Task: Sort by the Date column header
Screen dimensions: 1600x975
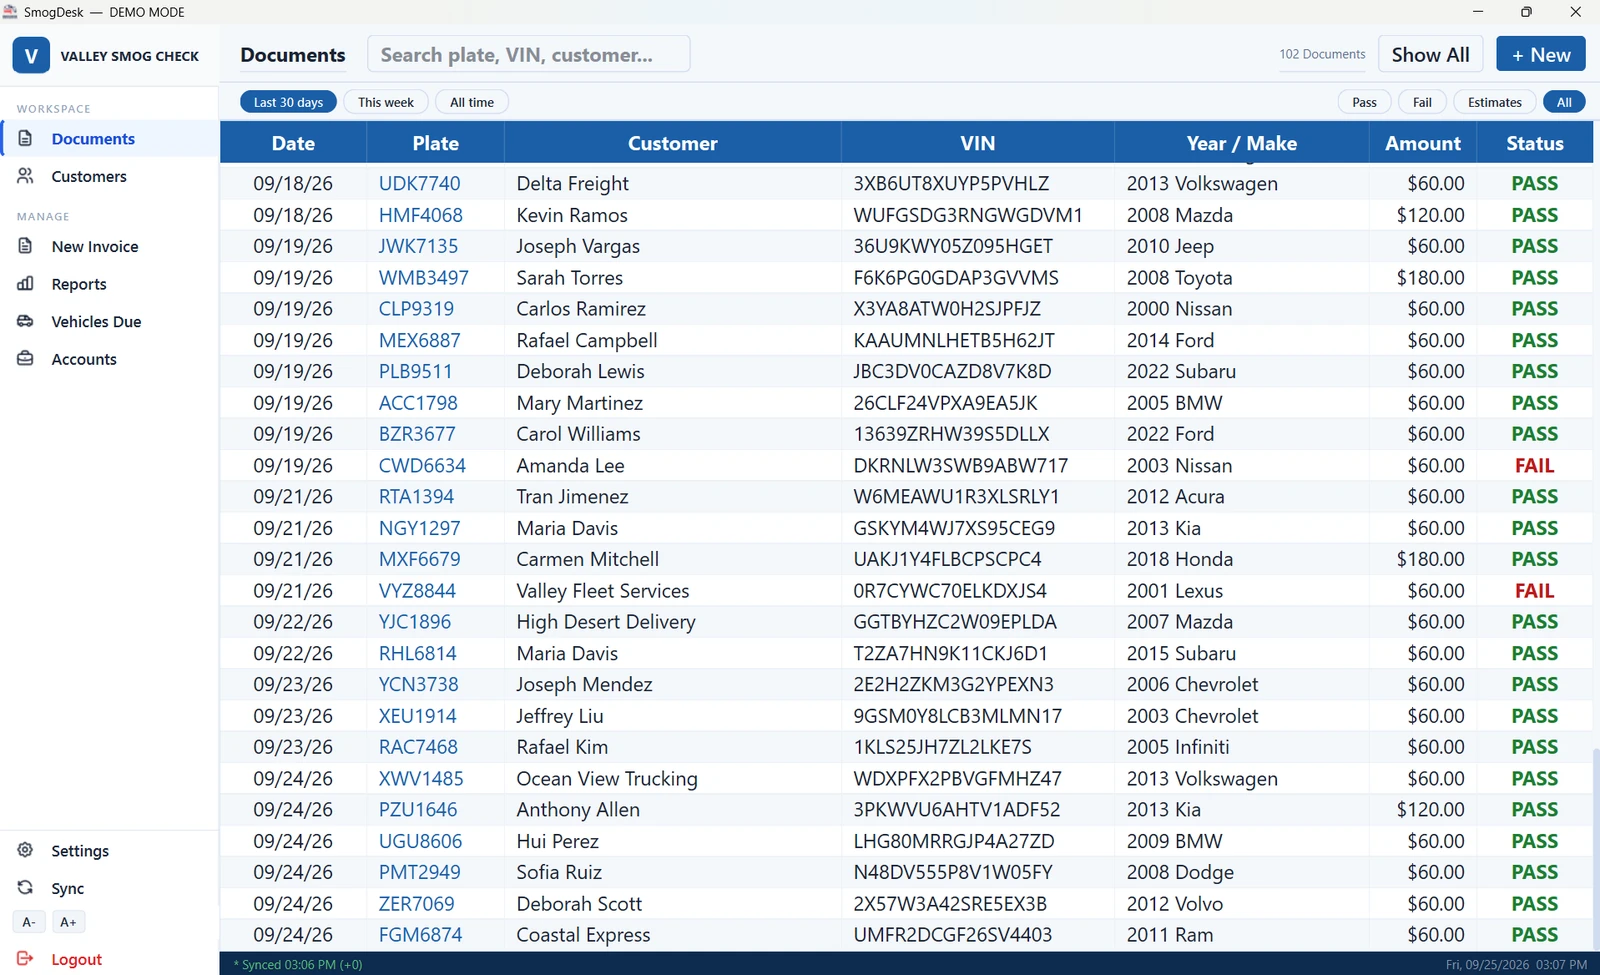Action: pos(293,143)
